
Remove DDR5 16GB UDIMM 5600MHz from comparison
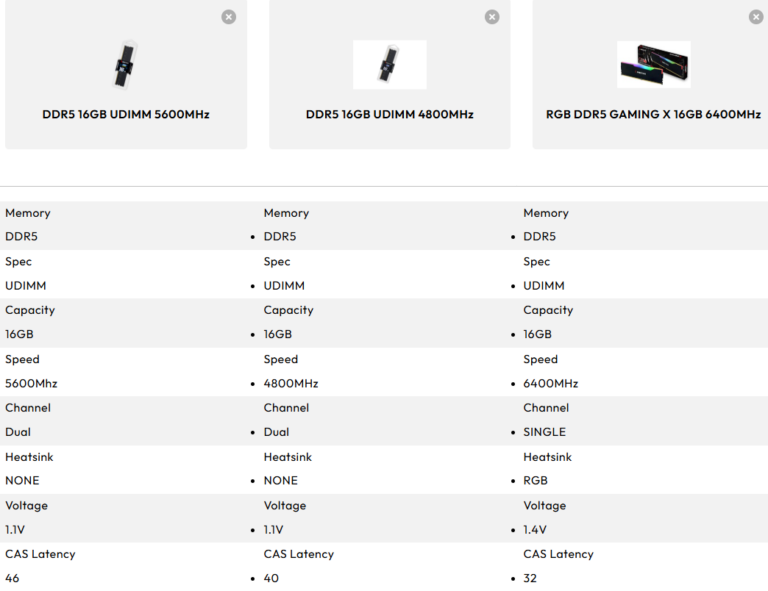point(229,17)
